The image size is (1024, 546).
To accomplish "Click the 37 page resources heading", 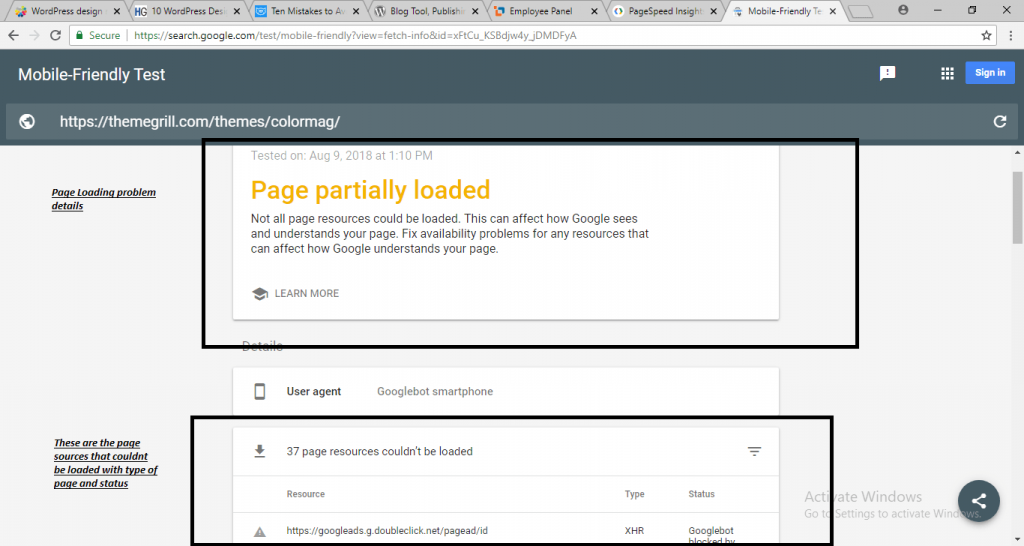I will coord(379,451).
